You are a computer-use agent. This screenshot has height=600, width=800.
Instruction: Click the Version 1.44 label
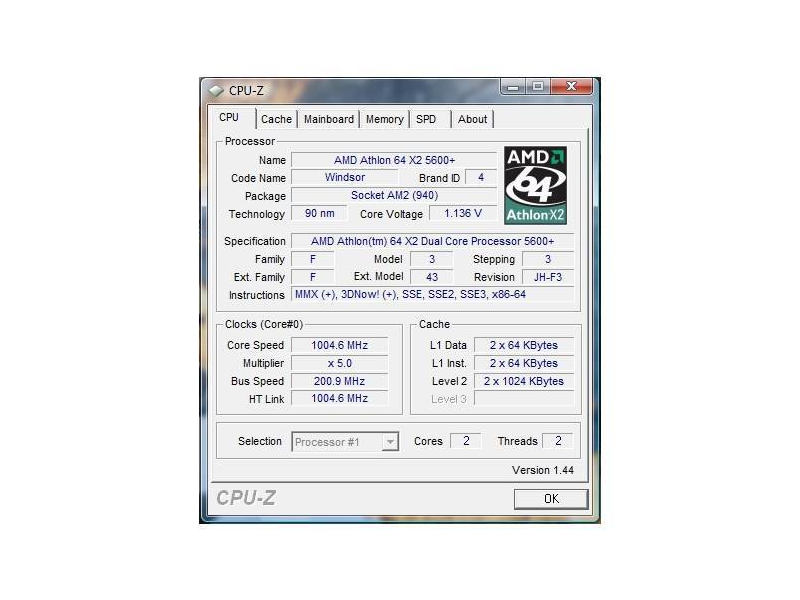coord(543,470)
